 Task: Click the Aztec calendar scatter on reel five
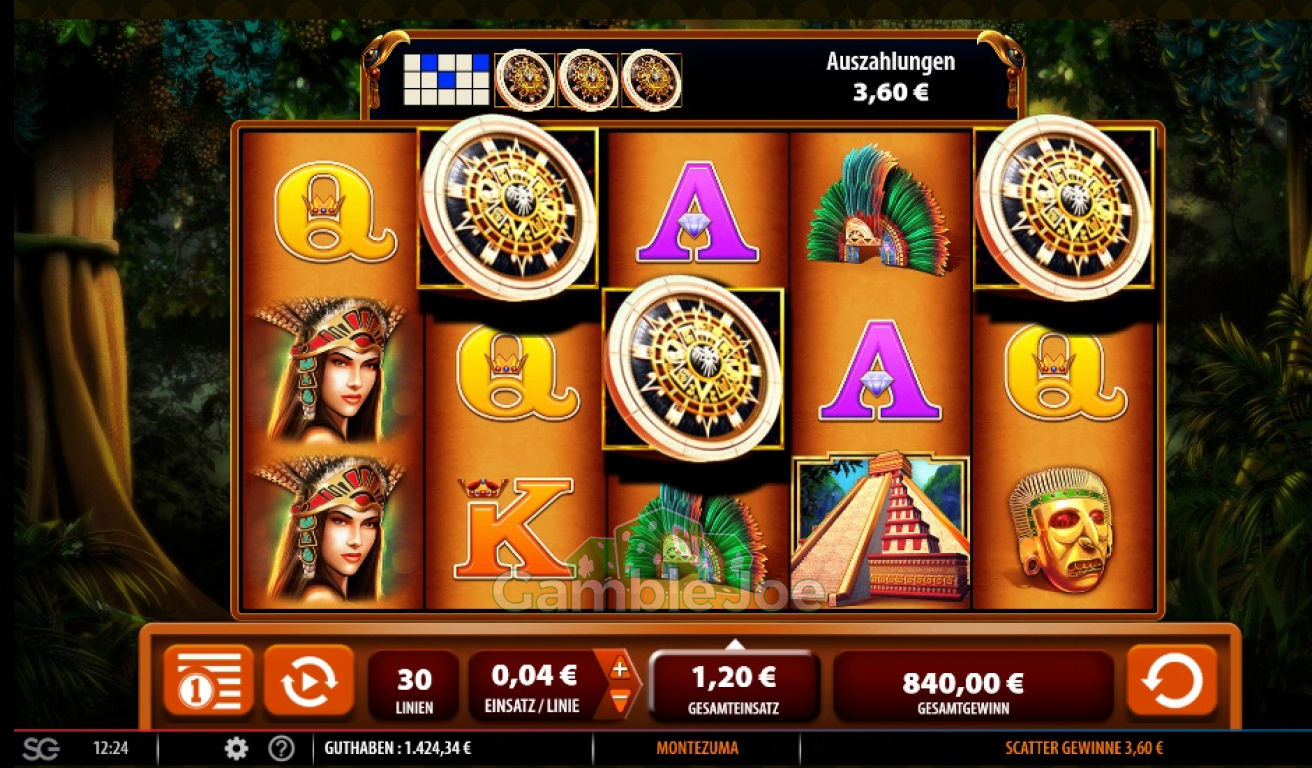pos(1064,207)
